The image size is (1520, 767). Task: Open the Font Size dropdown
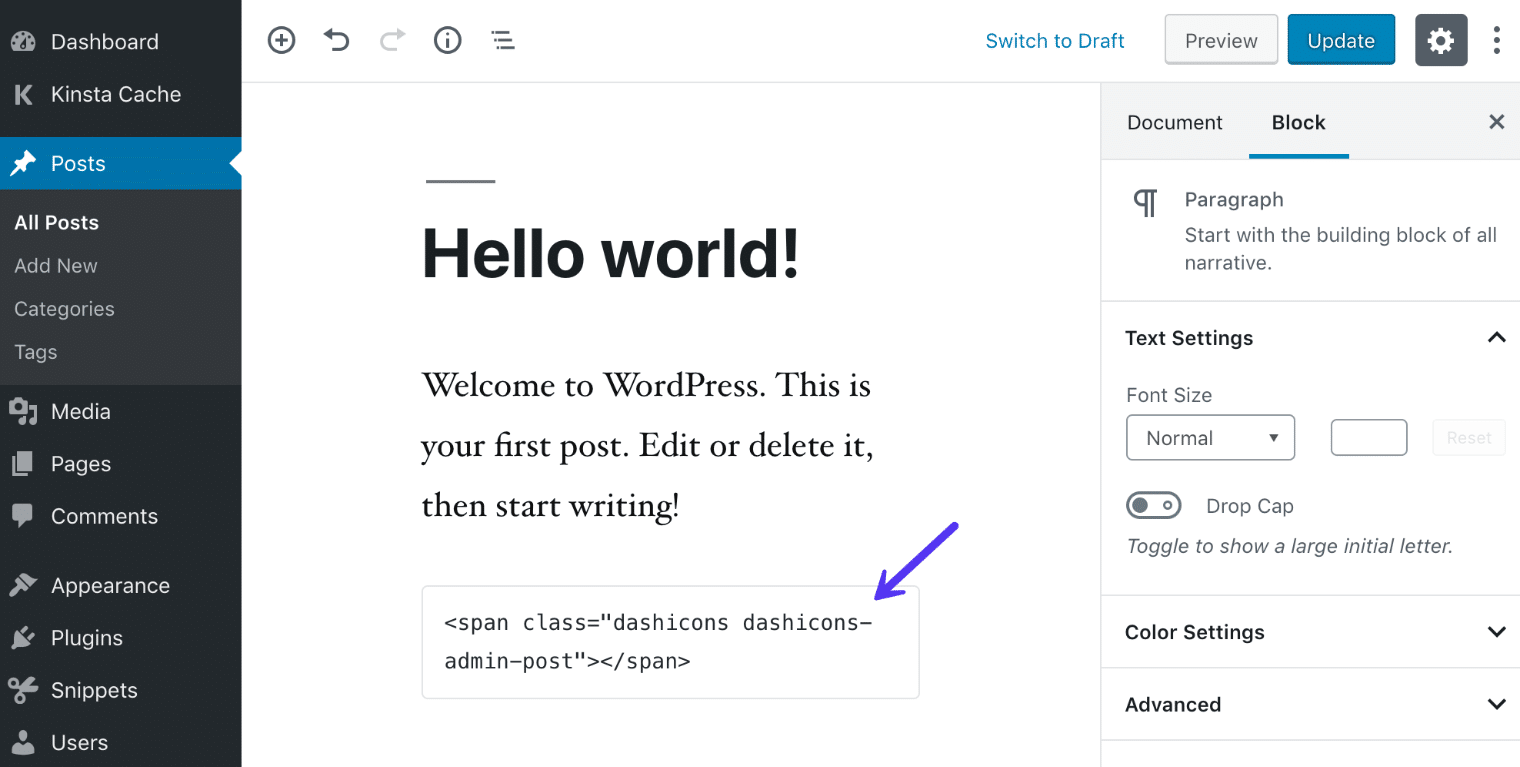coord(1210,437)
